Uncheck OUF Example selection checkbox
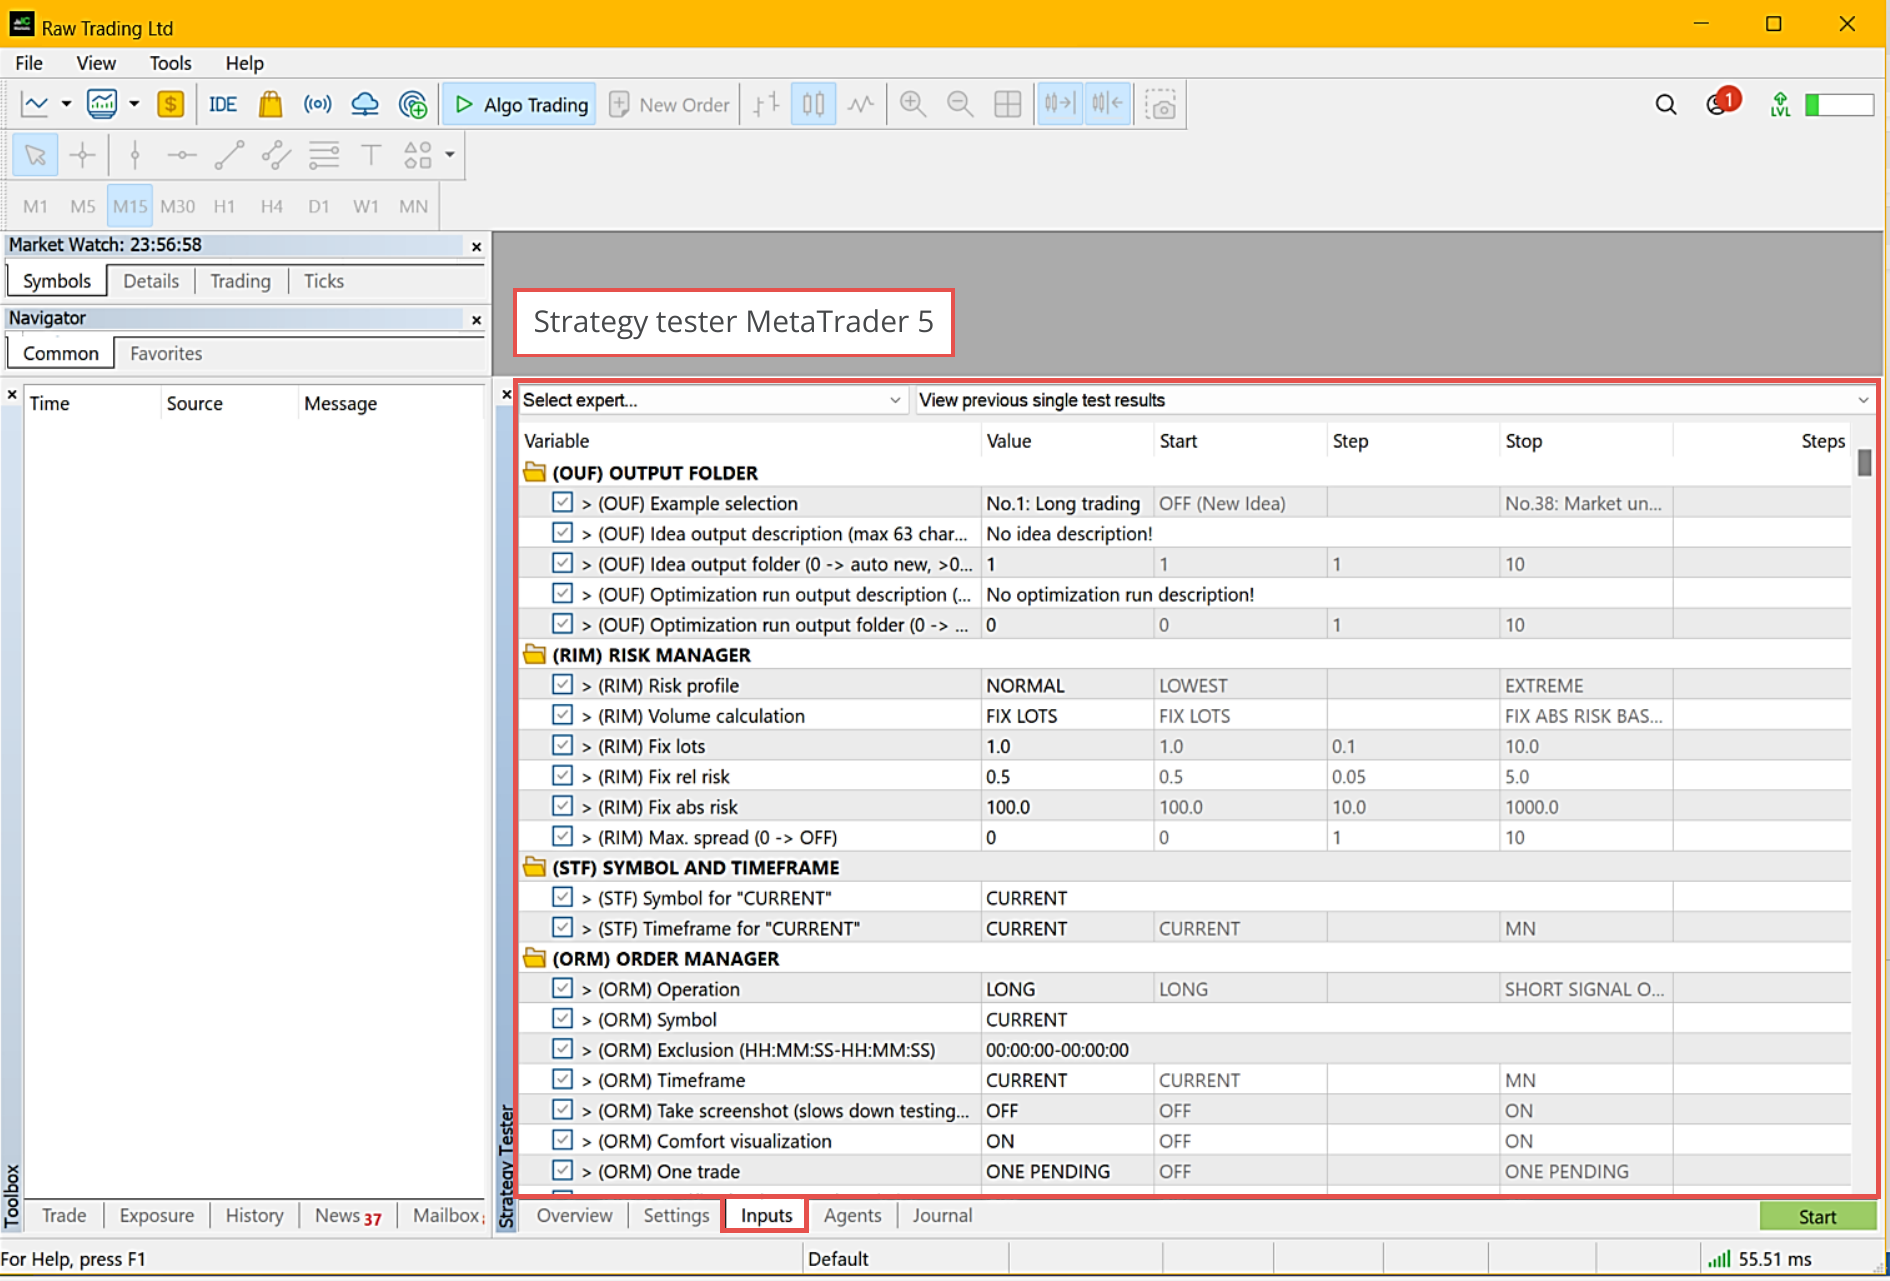This screenshot has height=1281, width=1890. (562, 503)
